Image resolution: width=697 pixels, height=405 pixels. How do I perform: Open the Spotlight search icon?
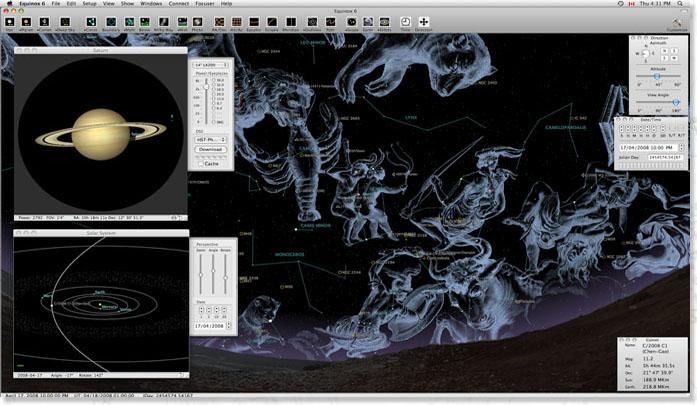point(681,3)
